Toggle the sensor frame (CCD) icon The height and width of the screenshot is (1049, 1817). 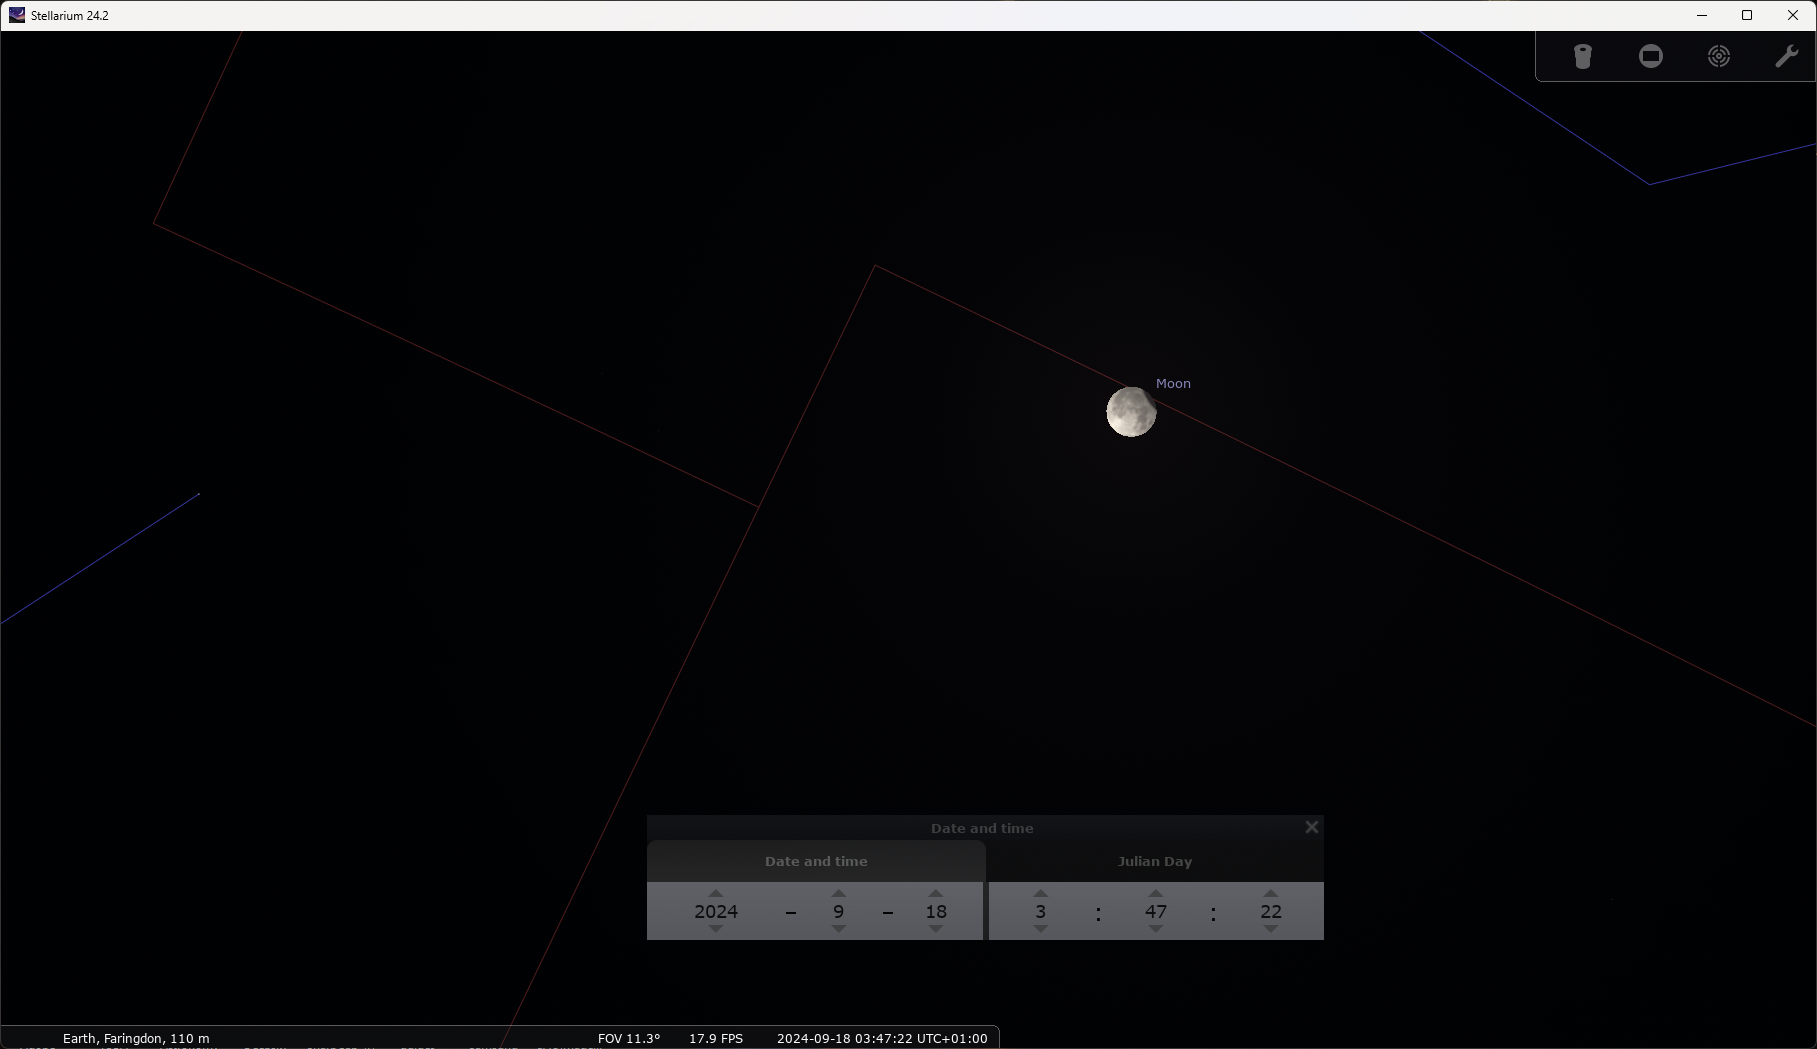[1651, 56]
